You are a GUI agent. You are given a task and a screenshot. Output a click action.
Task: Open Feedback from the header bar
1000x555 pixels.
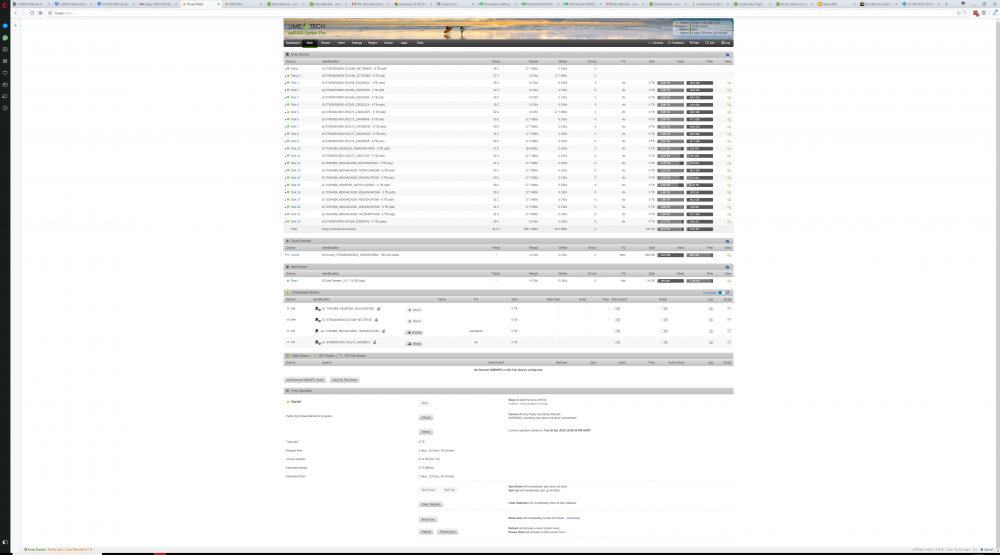point(676,43)
